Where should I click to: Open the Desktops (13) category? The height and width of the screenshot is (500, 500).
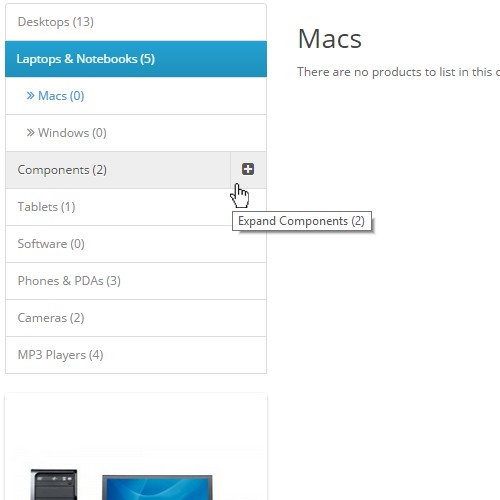click(x=136, y=22)
